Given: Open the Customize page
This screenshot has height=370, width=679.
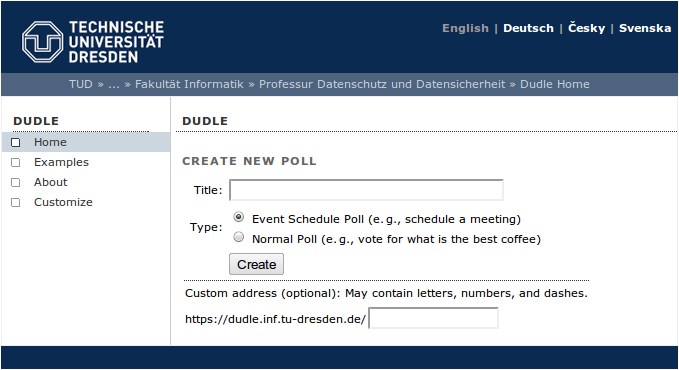Looking at the screenshot, I should coord(63,202).
